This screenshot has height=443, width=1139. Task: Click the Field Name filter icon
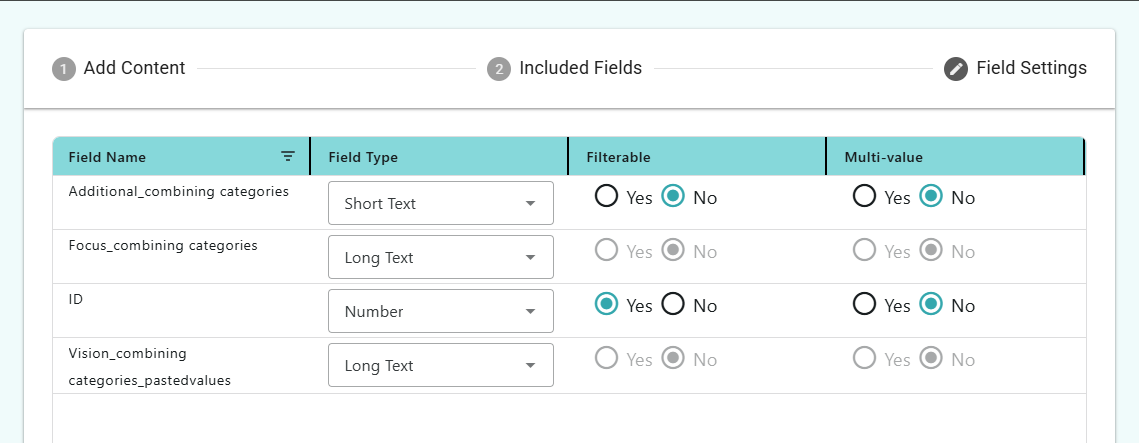[x=288, y=157]
